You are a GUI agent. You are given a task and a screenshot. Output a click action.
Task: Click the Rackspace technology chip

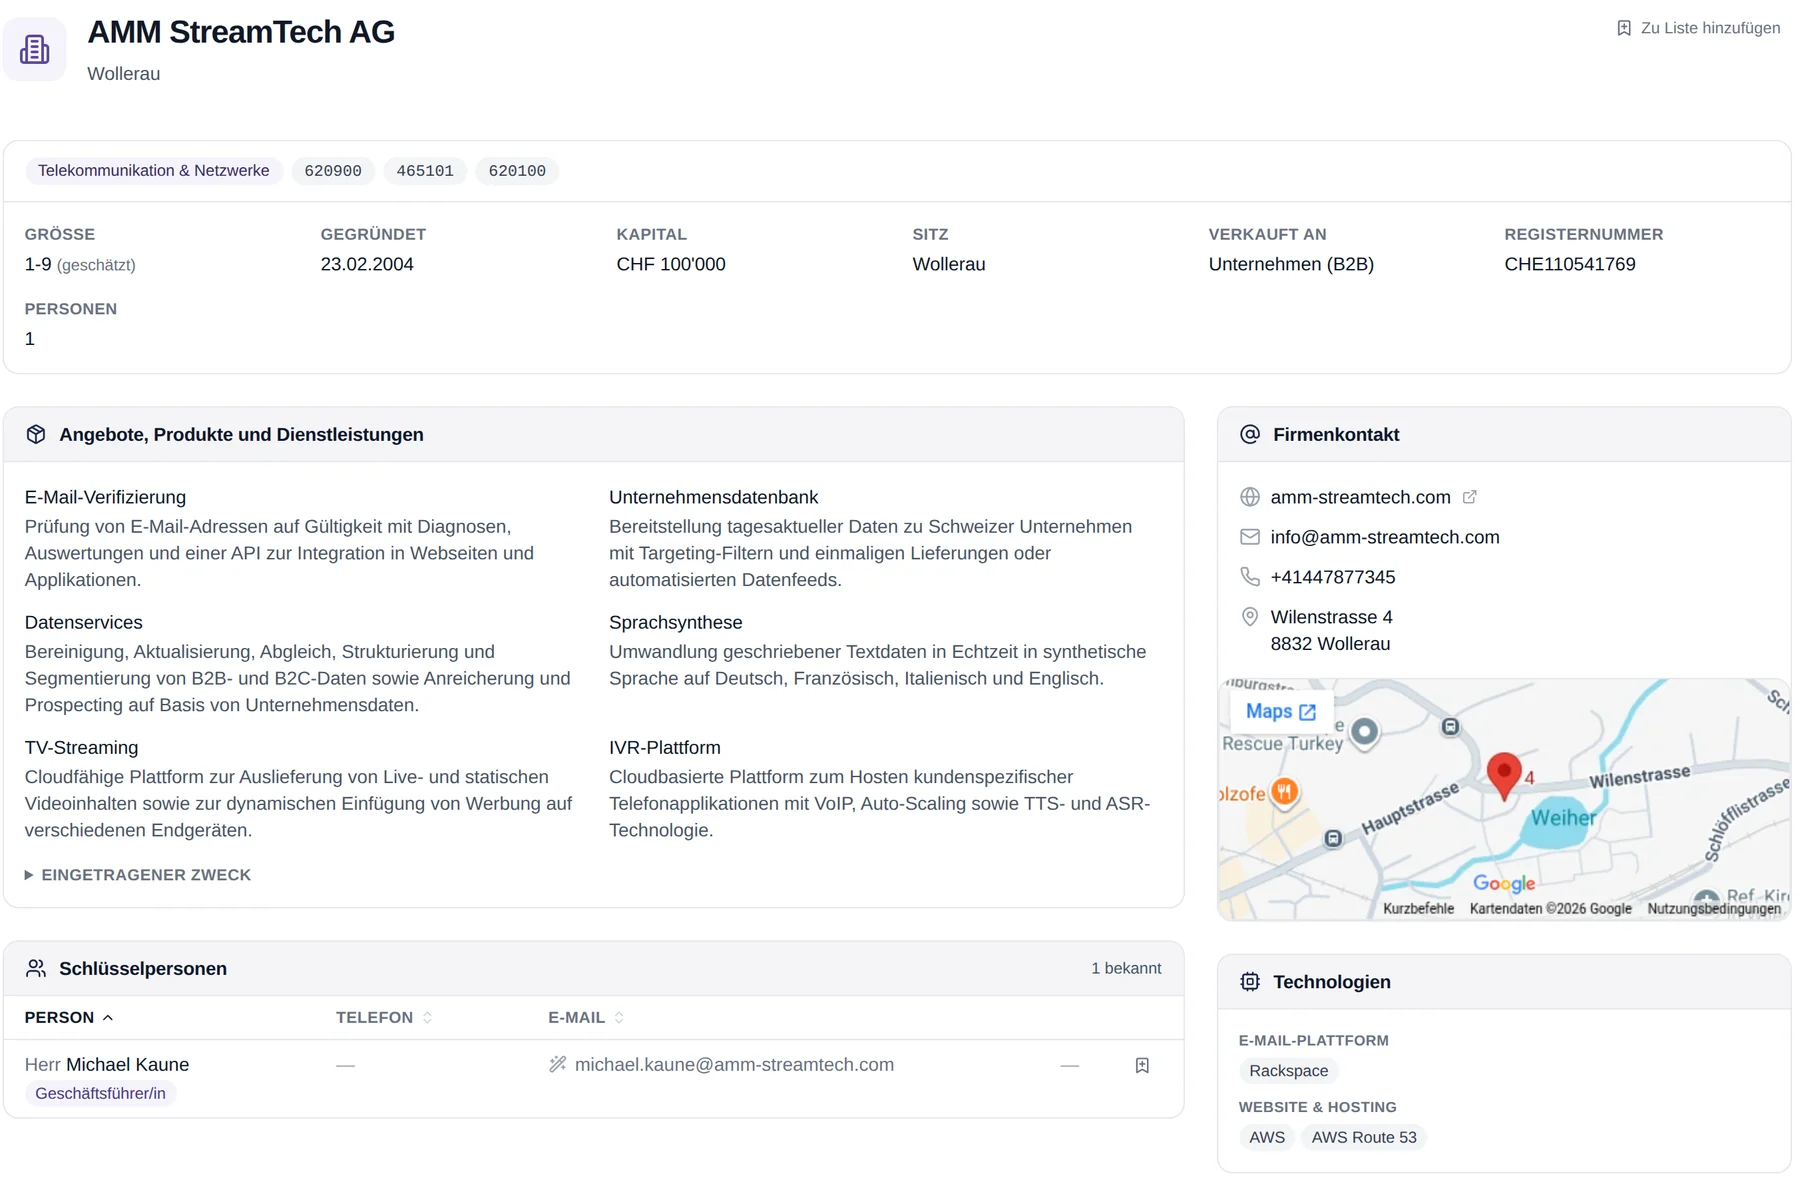(x=1289, y=1071)
